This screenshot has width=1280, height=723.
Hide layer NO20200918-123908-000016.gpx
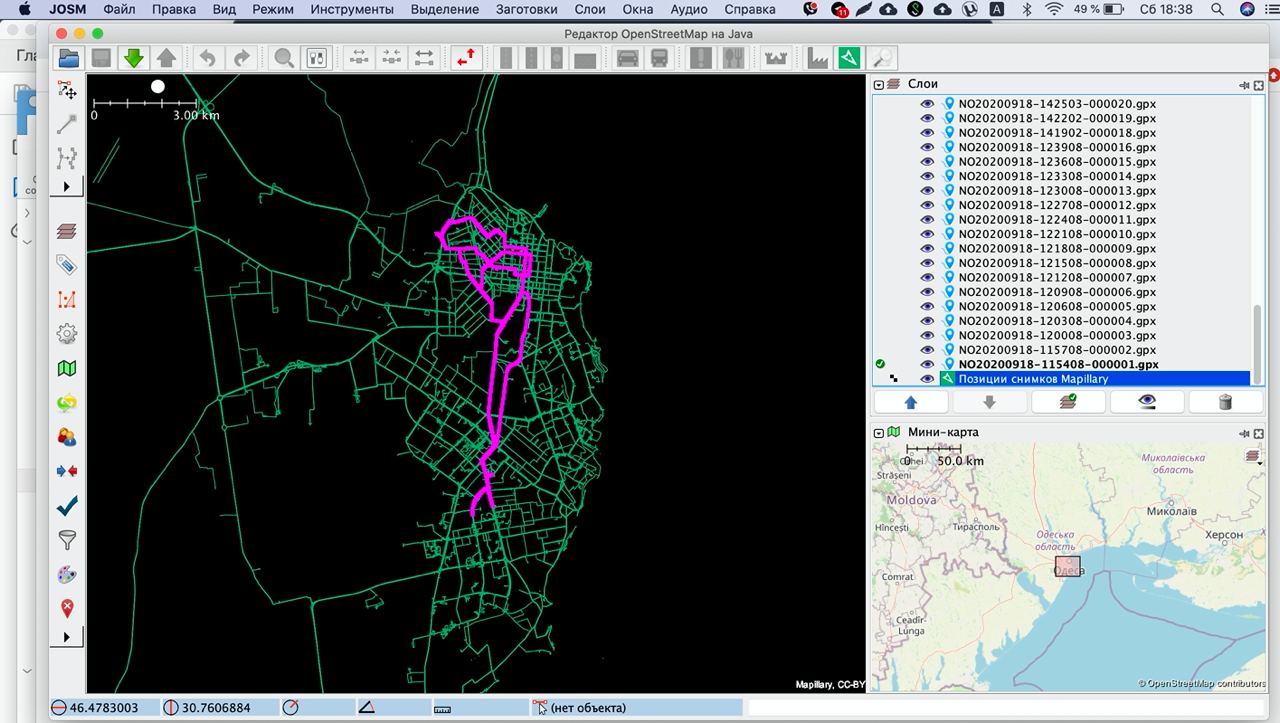pyautogui.click(x=927, y=147)
